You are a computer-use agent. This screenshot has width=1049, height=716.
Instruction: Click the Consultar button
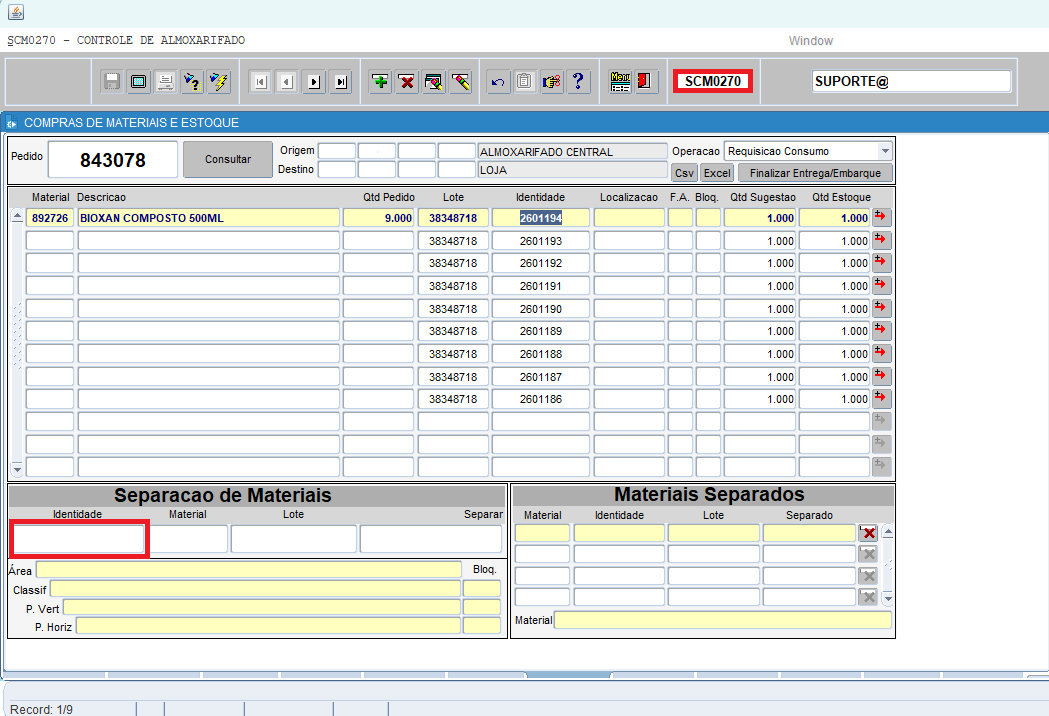[x=228, y=160]
